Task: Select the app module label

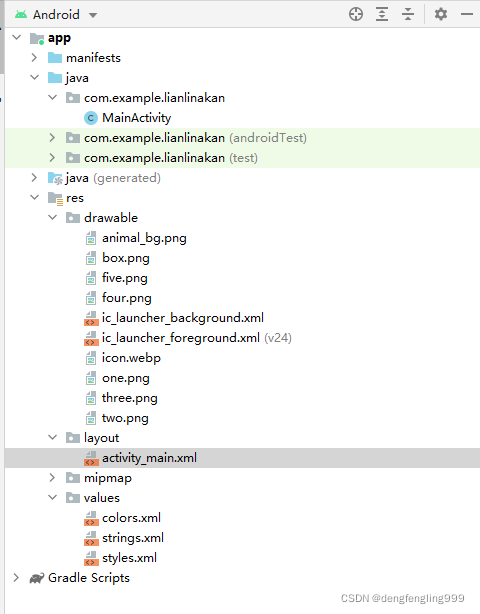Action: [60, 38]
